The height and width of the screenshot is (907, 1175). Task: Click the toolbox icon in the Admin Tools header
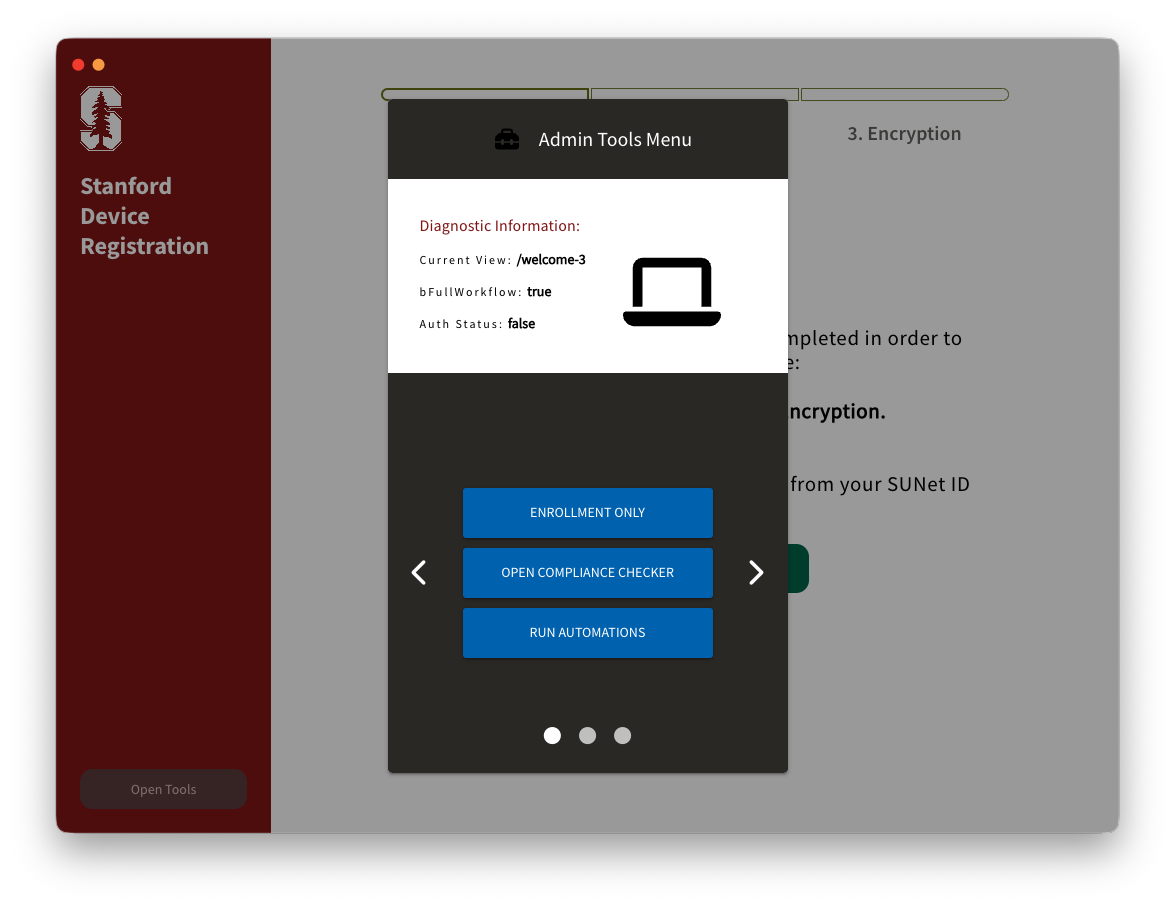[507, 140]
